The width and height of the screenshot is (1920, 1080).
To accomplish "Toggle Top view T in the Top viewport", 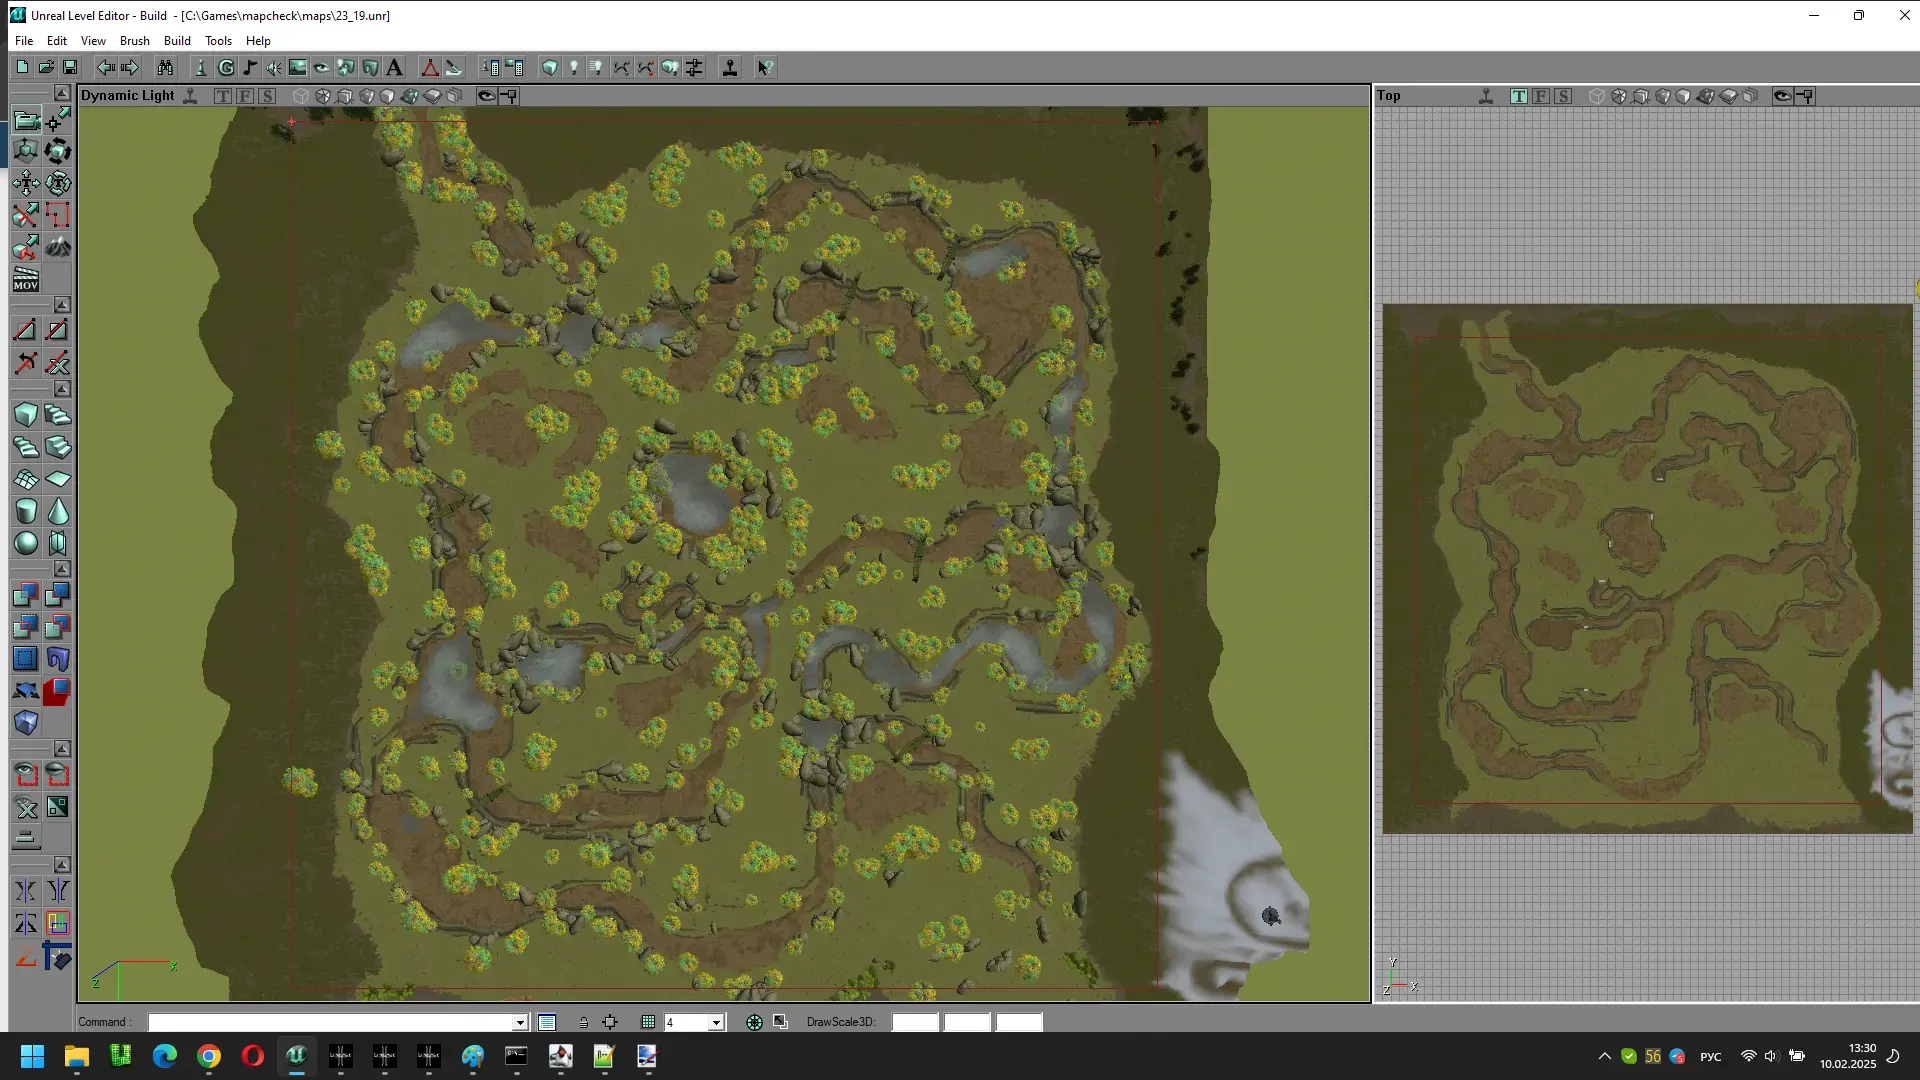I will pyautogui.click(x=1519, y=96).
